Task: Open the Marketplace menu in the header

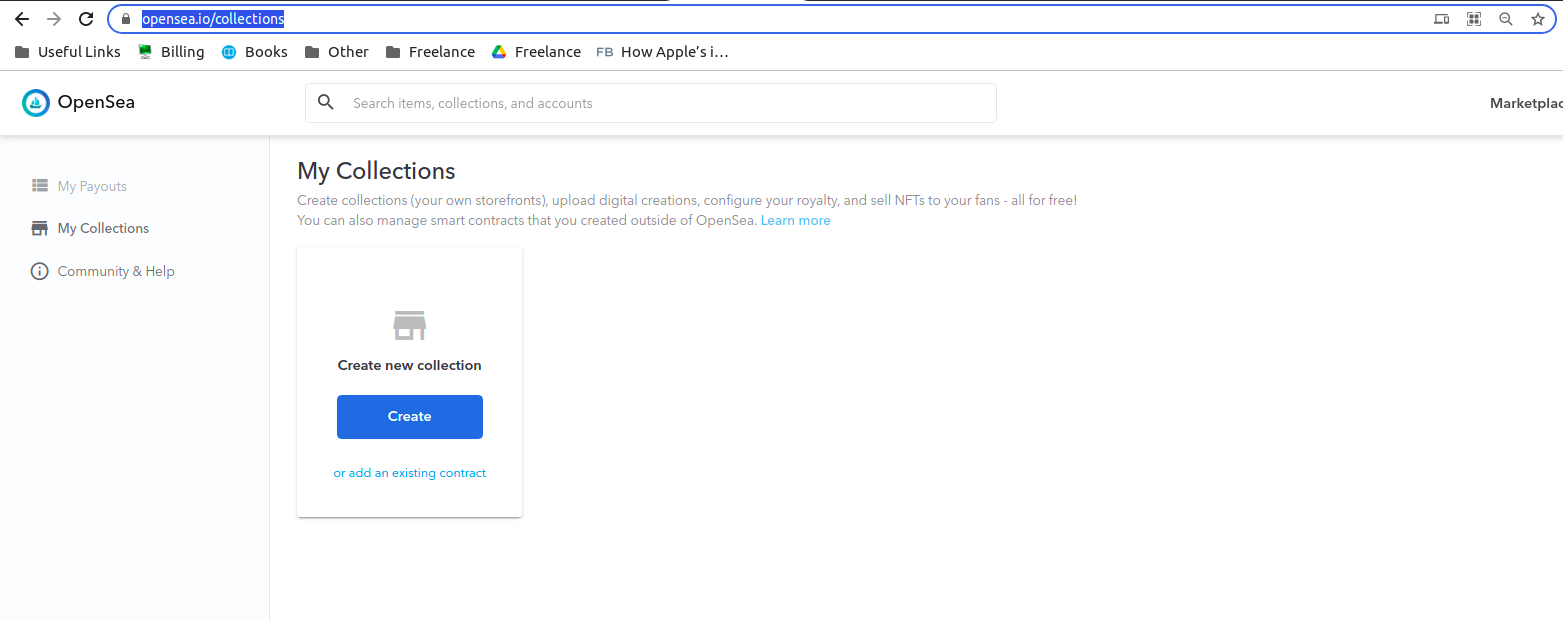Action: coord(1526,103)
